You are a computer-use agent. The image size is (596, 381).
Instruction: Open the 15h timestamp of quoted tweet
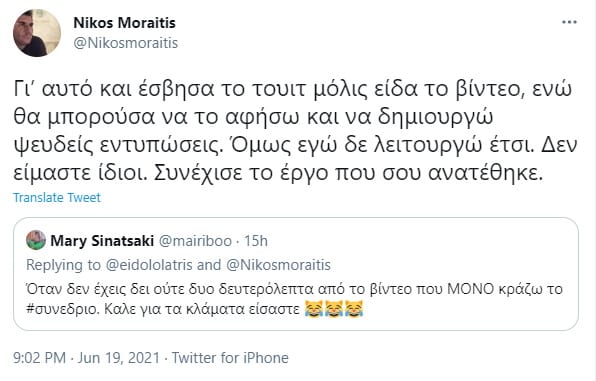pyautogui.click(x=255, y=241)
